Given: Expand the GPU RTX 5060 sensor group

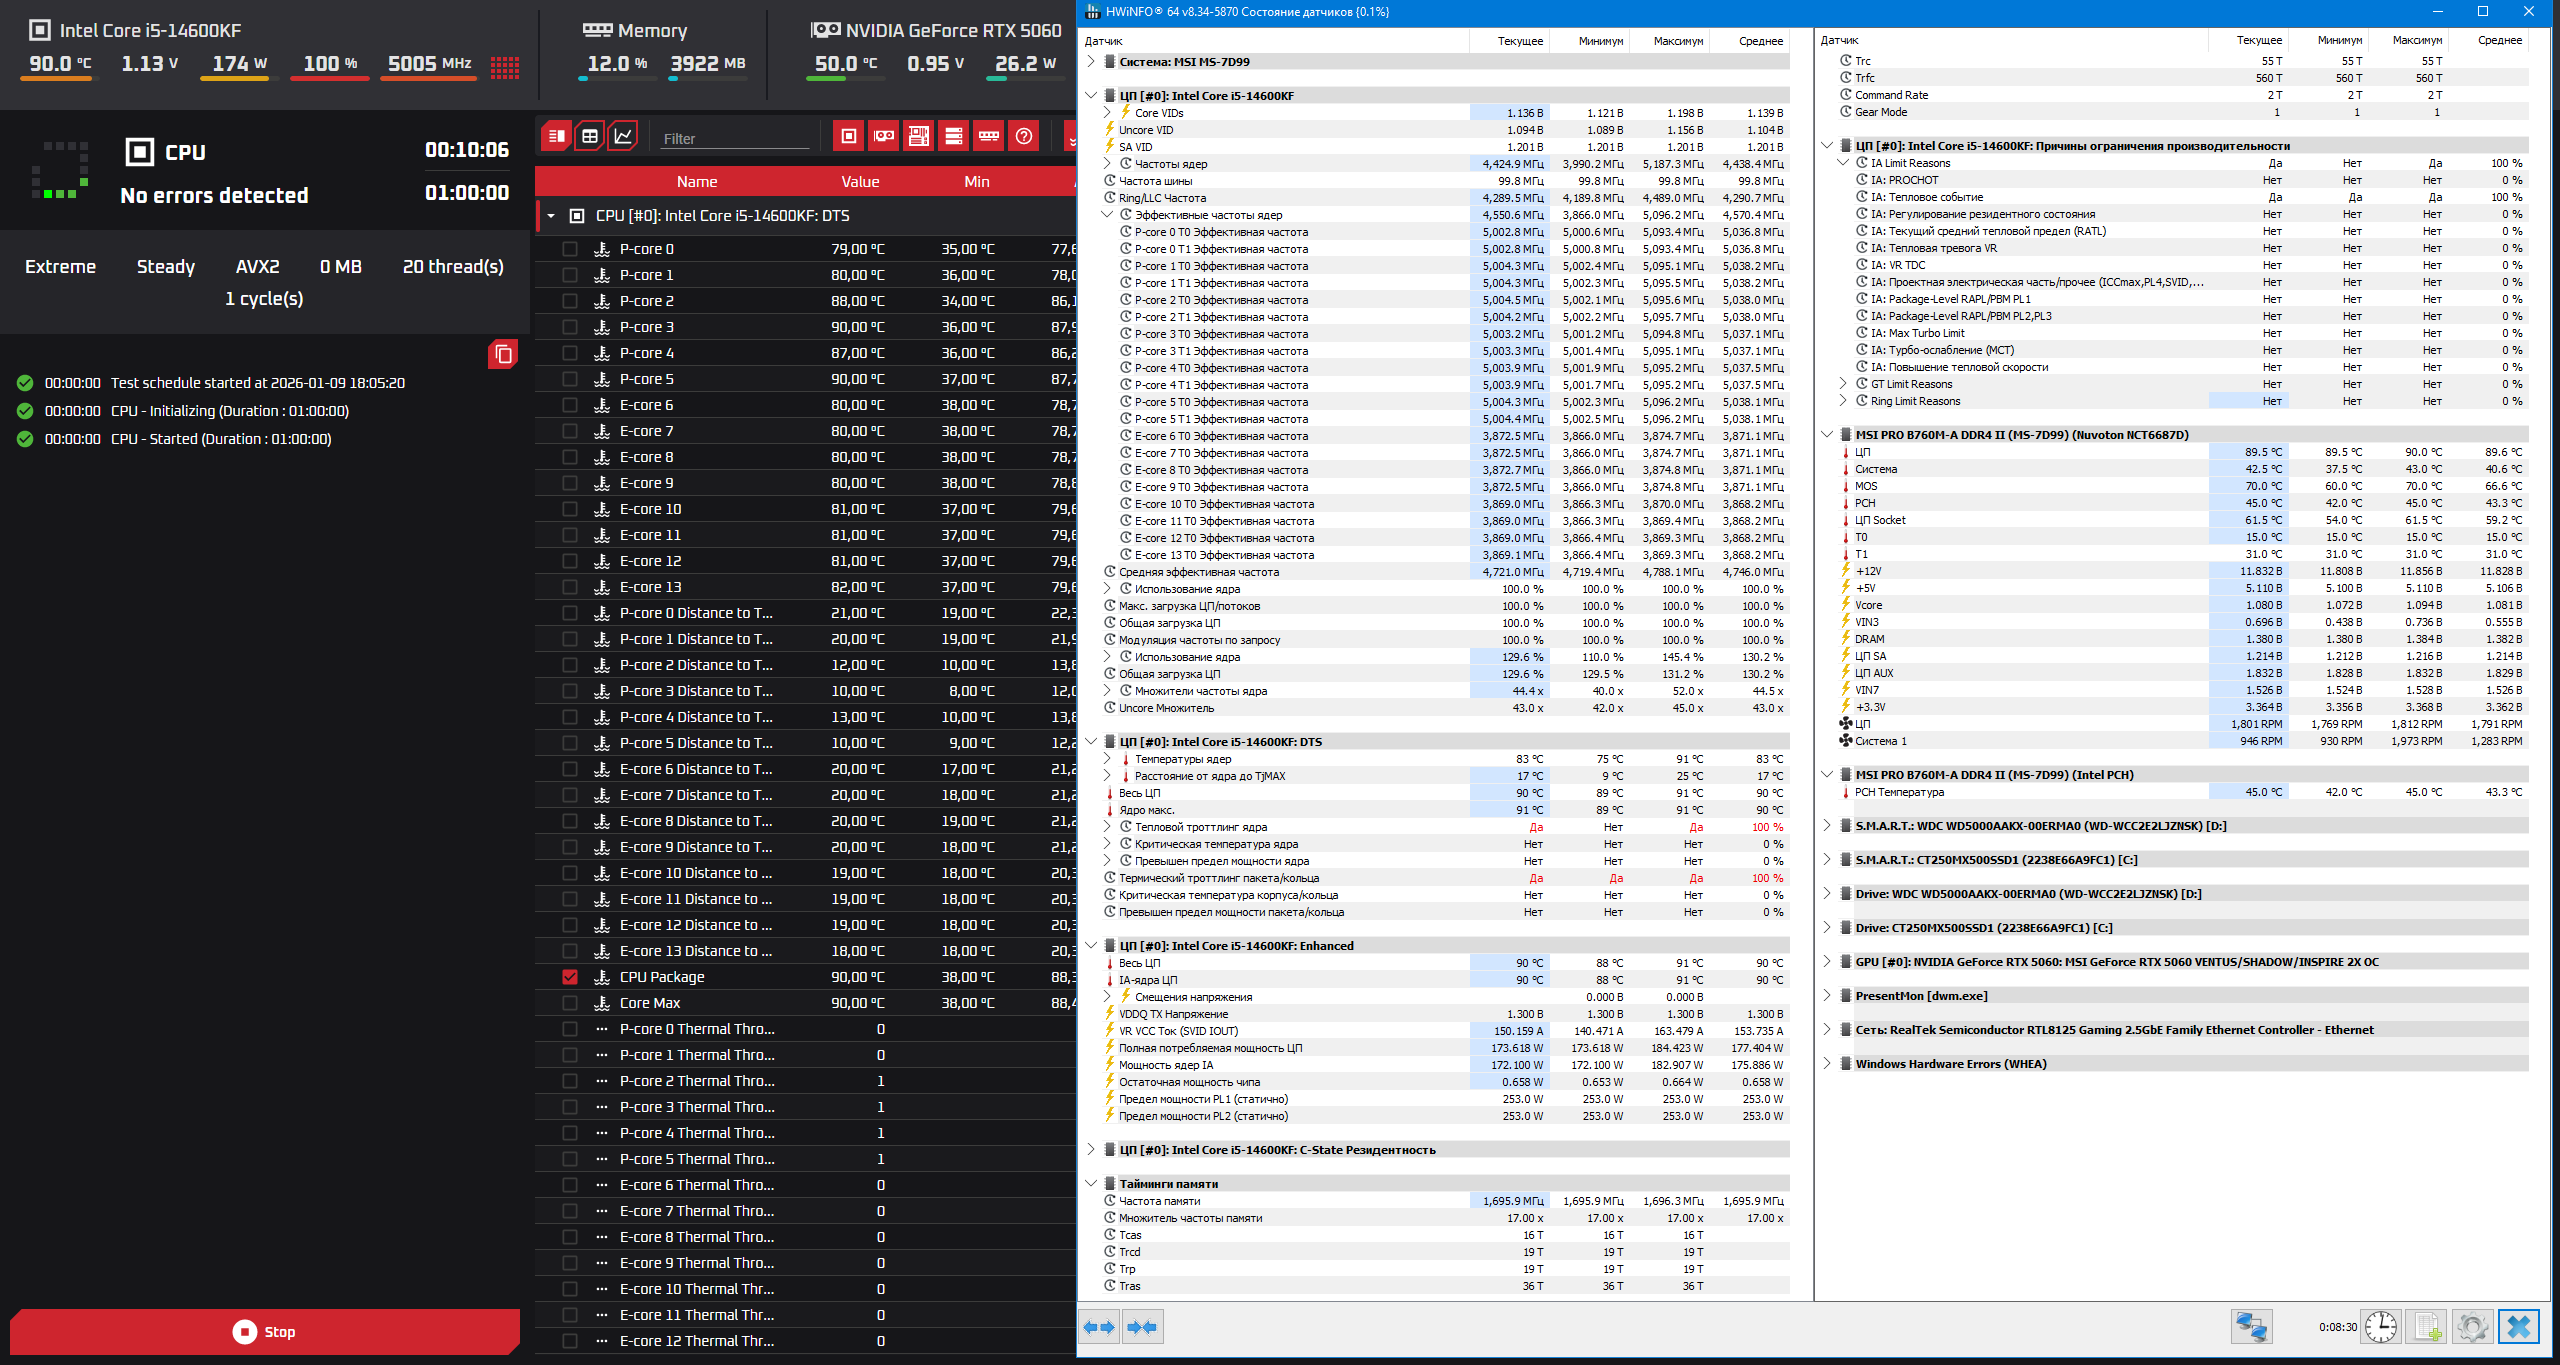Looking at the screenshot, I should [x=1827, y=962].
